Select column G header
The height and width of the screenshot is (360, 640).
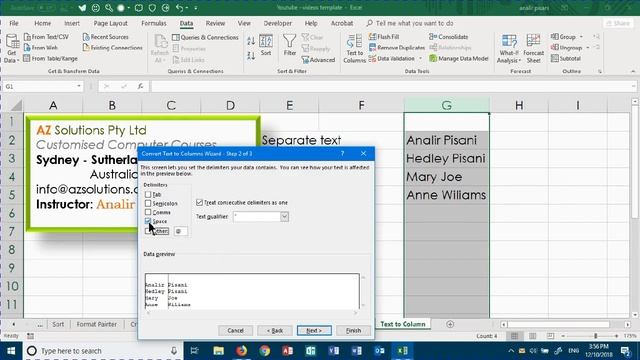click(x=447, y=105)
